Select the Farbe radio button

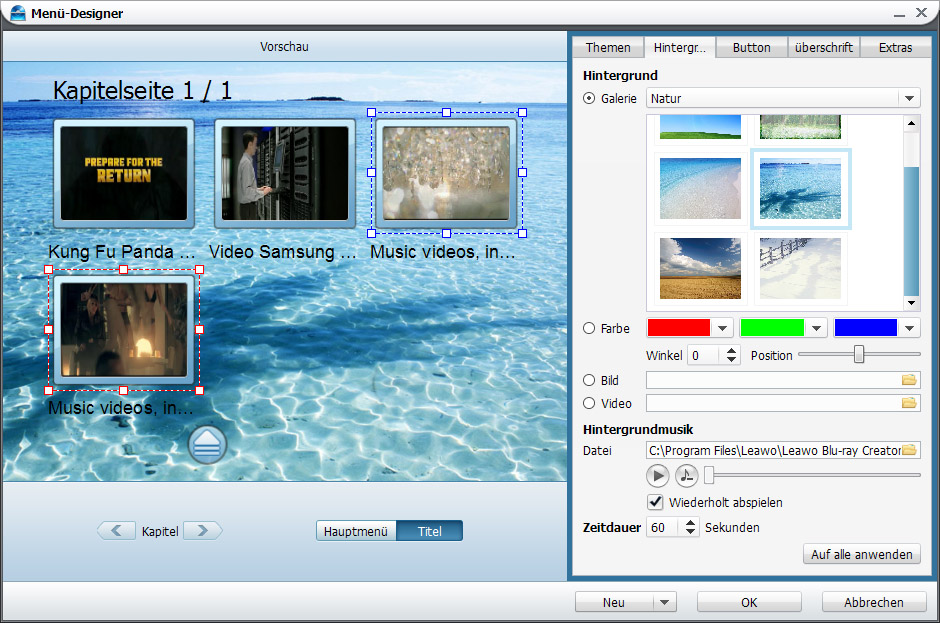point(589,328)
